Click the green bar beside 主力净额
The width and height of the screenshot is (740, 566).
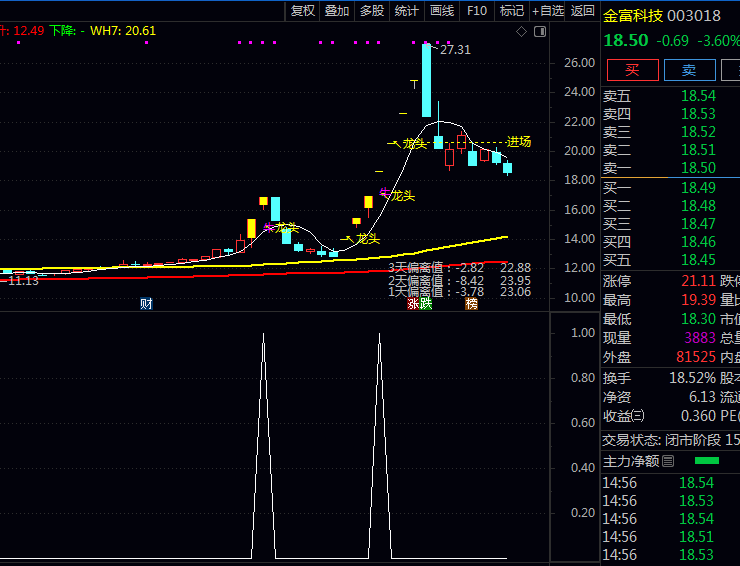pos(706,461)
